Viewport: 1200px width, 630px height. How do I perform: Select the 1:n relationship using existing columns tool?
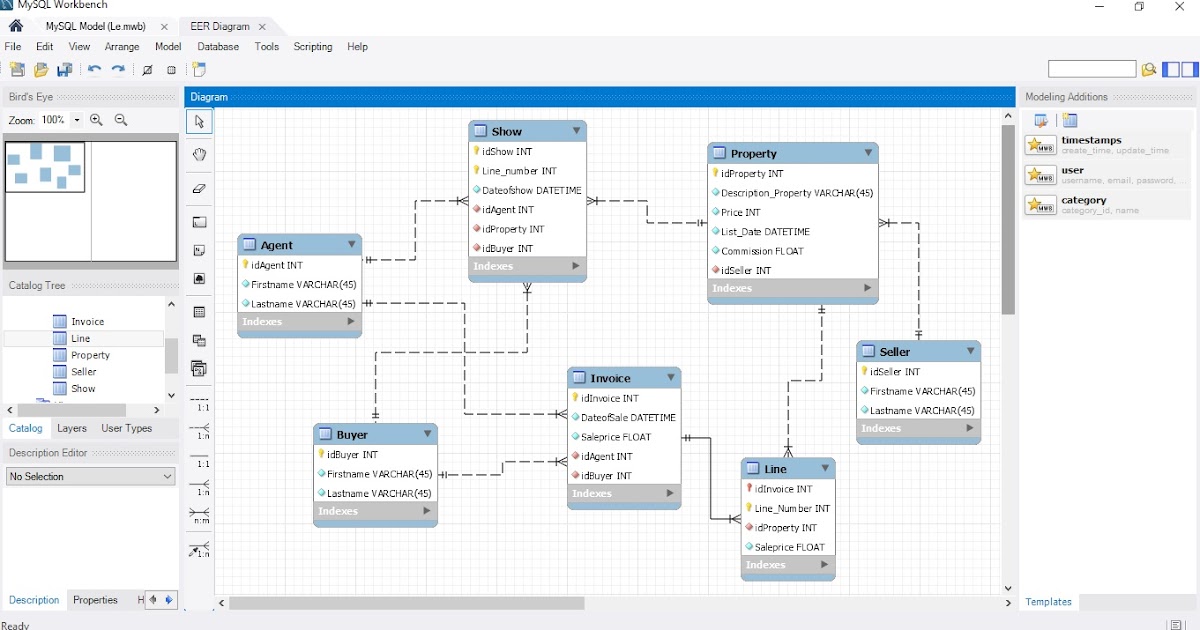[199, 549]
